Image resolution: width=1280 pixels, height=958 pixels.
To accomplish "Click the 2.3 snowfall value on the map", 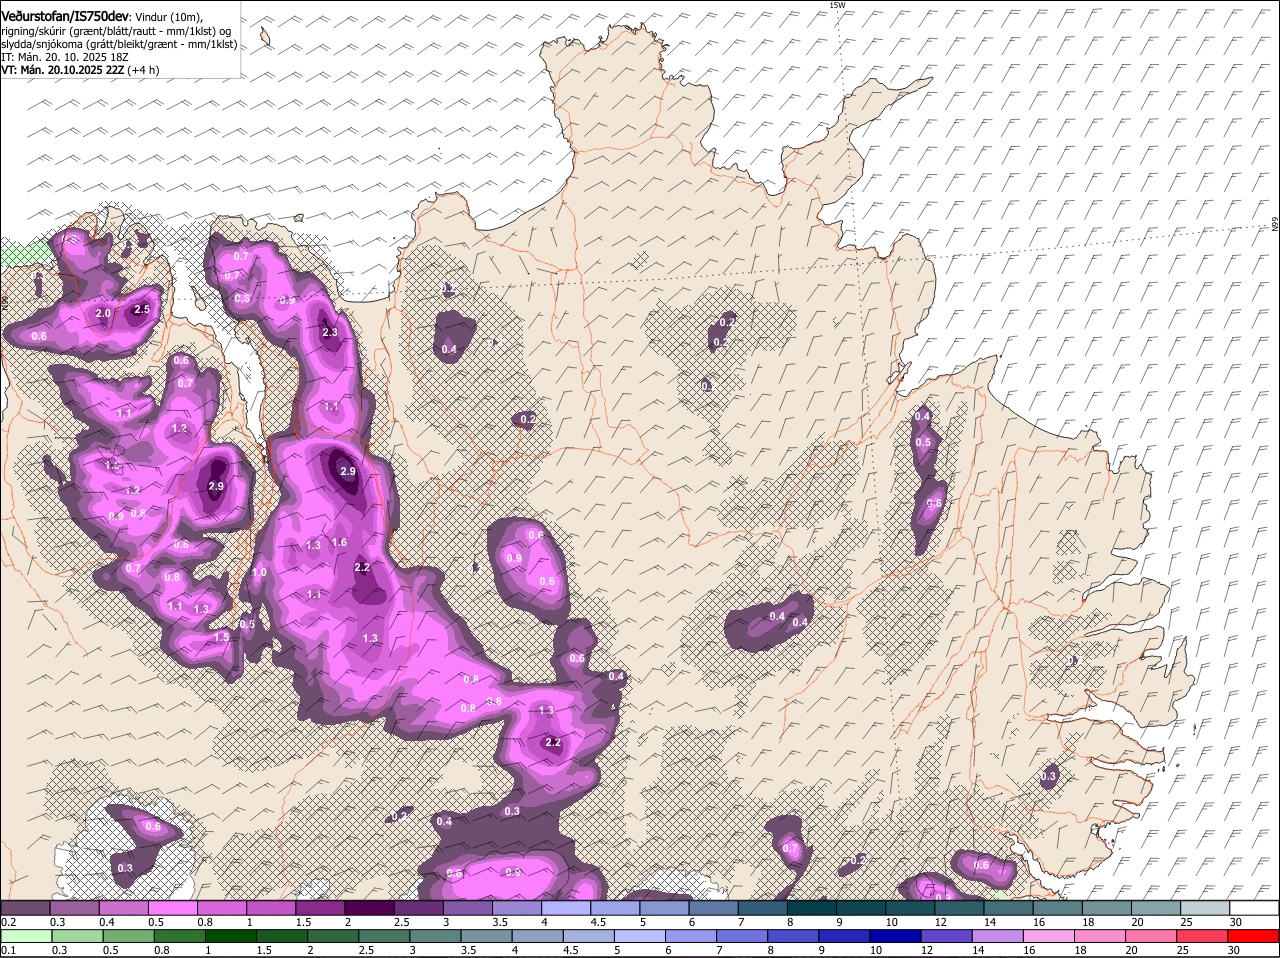I will (330, 333).
